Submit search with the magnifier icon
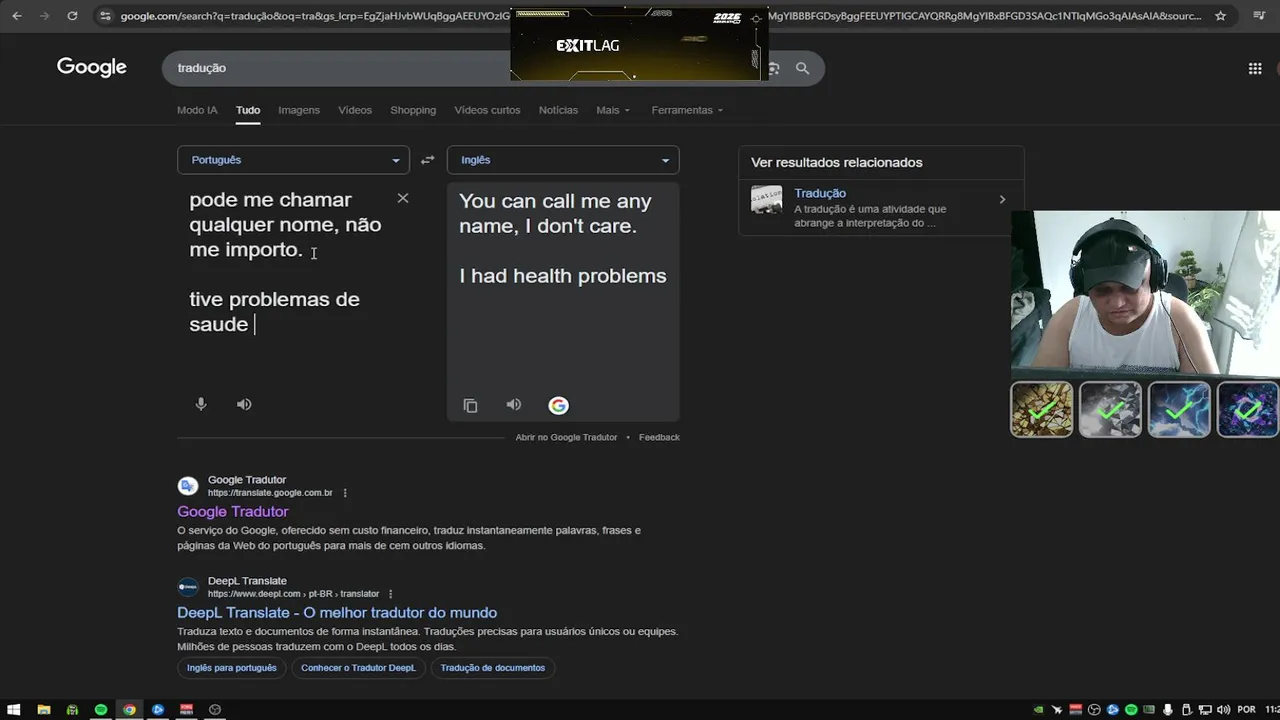This screenshot has height=720, width=1280. coord(802,68)
